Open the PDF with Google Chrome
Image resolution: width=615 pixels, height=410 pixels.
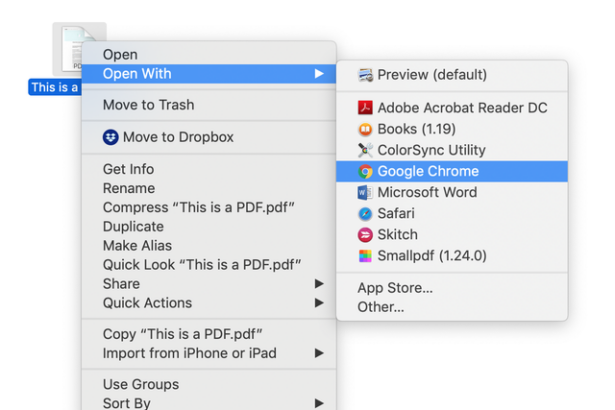(x=452, y=171)
